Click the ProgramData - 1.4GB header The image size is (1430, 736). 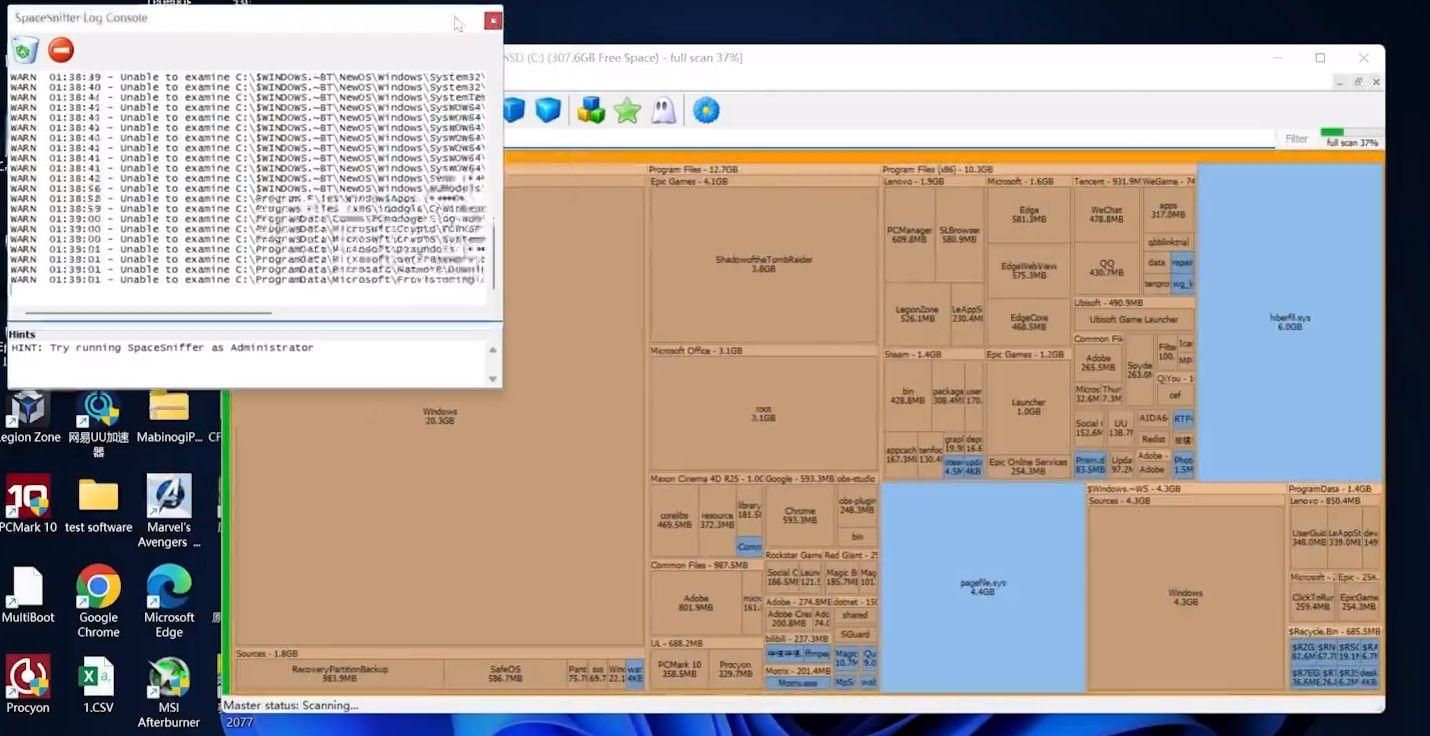pos(1335,489)
